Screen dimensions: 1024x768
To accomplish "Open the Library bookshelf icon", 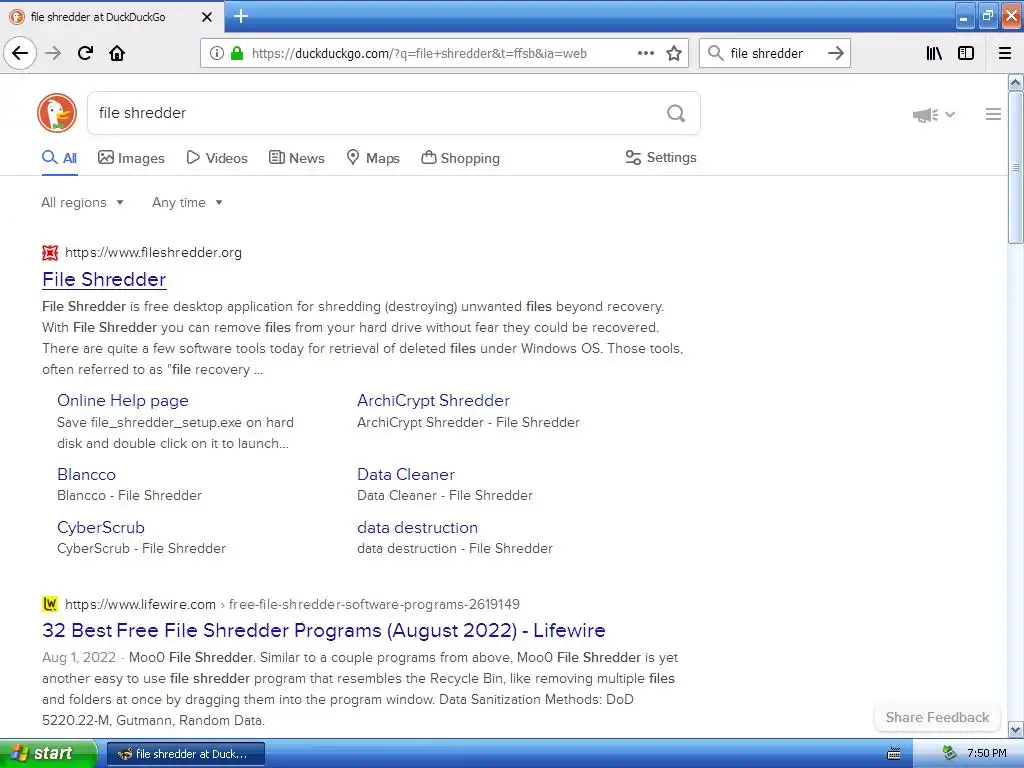I will [934, 53].
